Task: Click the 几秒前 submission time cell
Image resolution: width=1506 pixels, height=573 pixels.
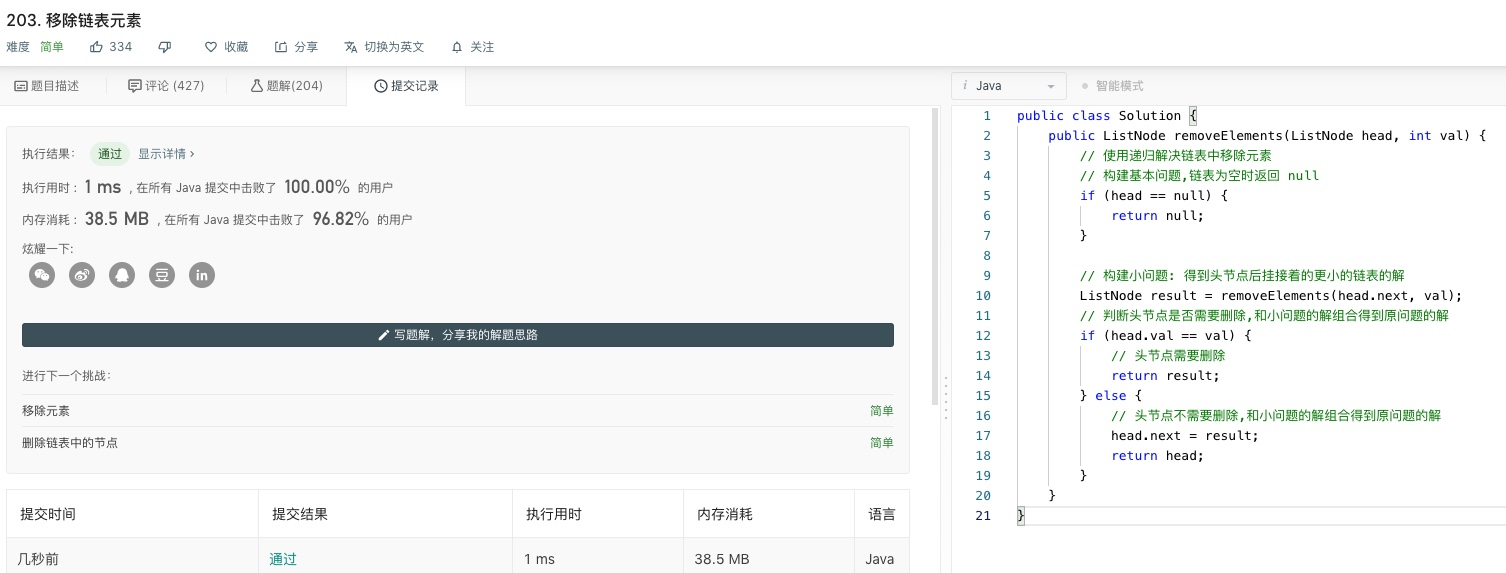Action: pyautogui.click(x=39, y=559)
